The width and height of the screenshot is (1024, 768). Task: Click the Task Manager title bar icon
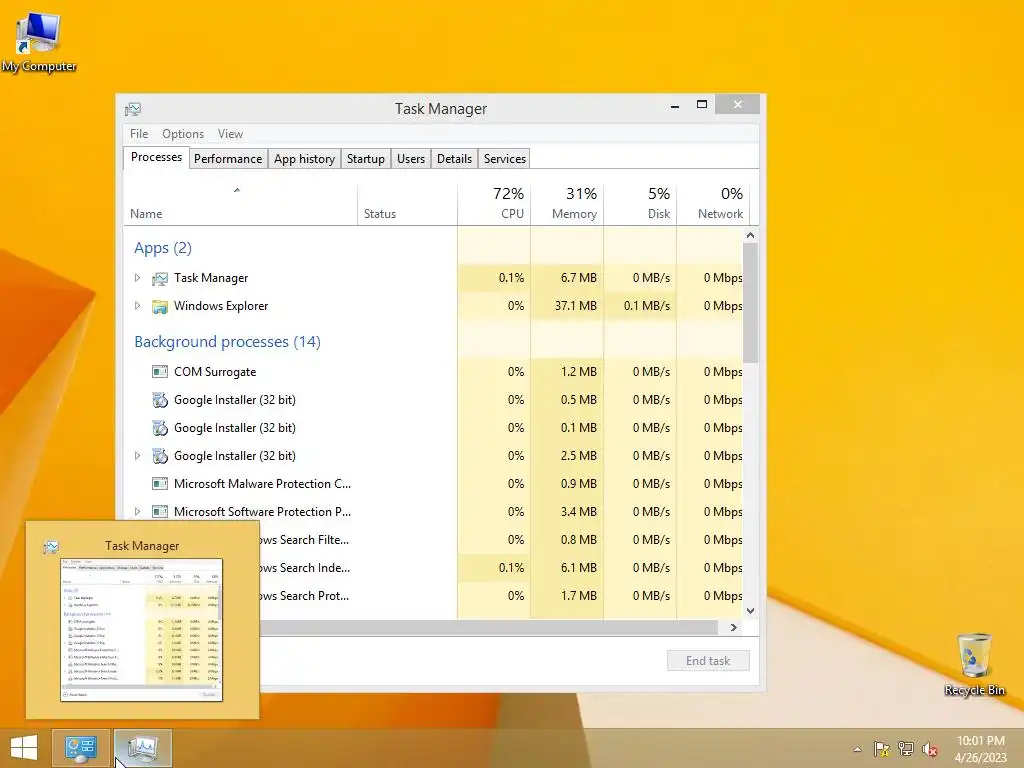[133, 109]
